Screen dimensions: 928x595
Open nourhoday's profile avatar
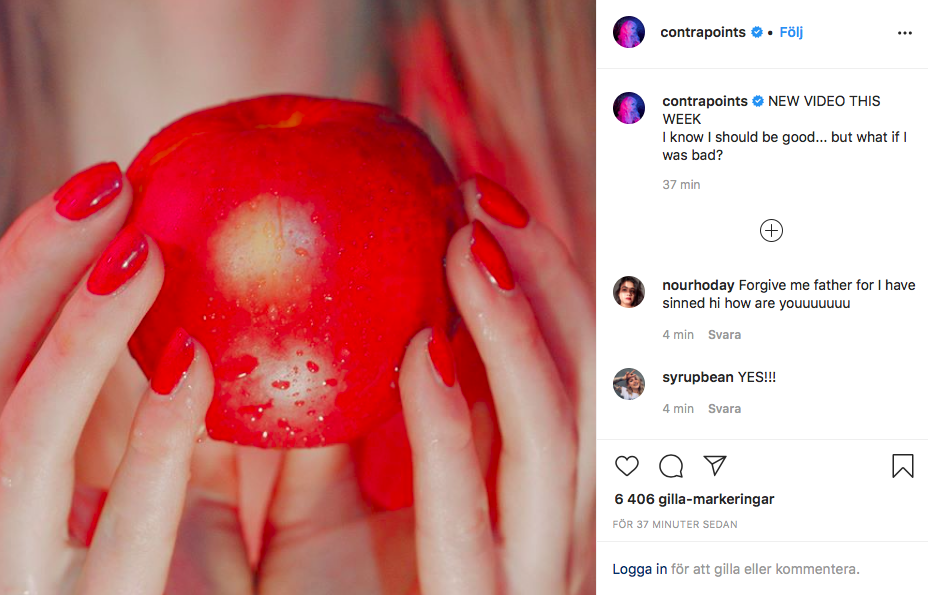[629, 292]
